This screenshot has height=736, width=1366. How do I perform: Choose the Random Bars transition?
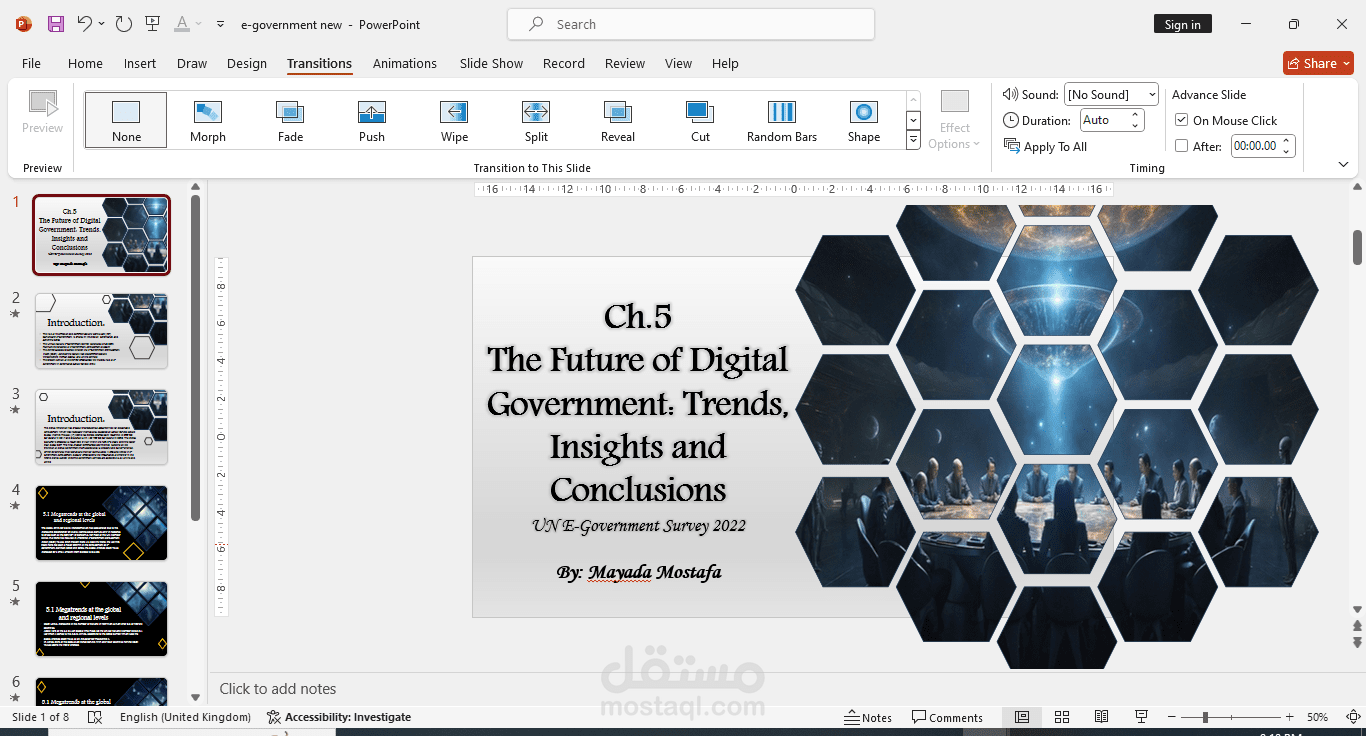coord(781,120)
